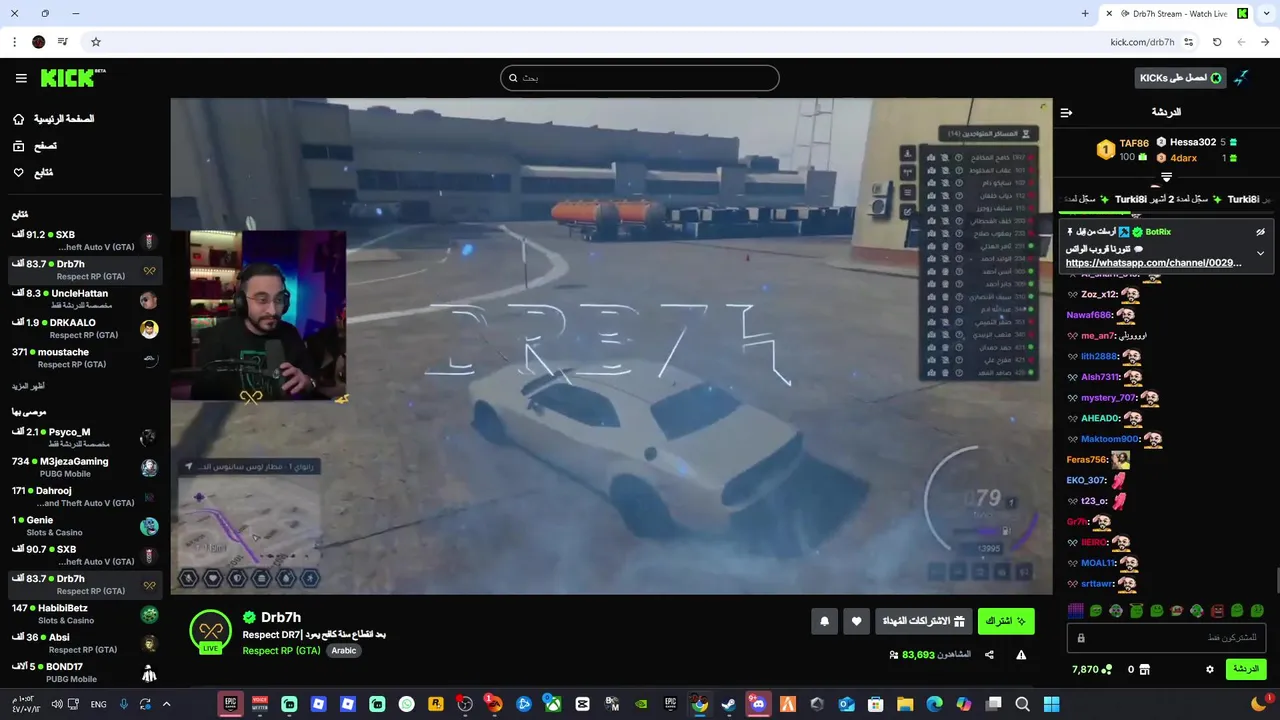Click Maktoom900 username in chat
Screen dimensions: 1280x720
(1109, 439)
